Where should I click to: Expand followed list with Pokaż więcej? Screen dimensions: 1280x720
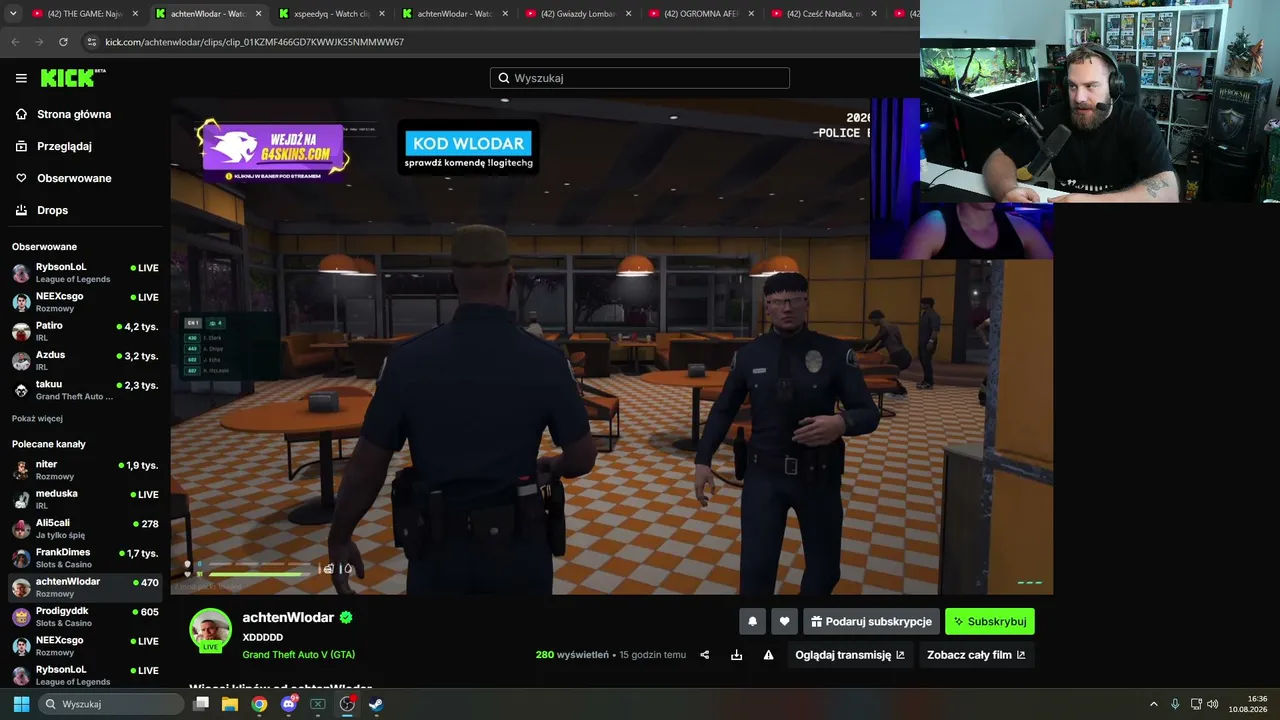[37, 418]
